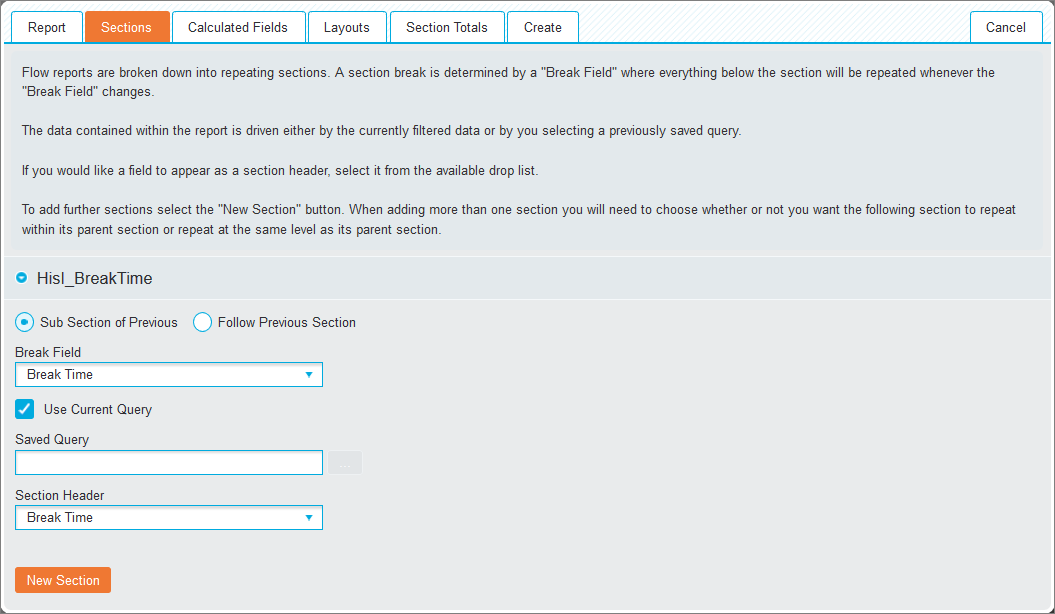Viewport: 1055px width, 614px height.
Task: Choose the Follow Previous Section radio option
Action: 203,322
